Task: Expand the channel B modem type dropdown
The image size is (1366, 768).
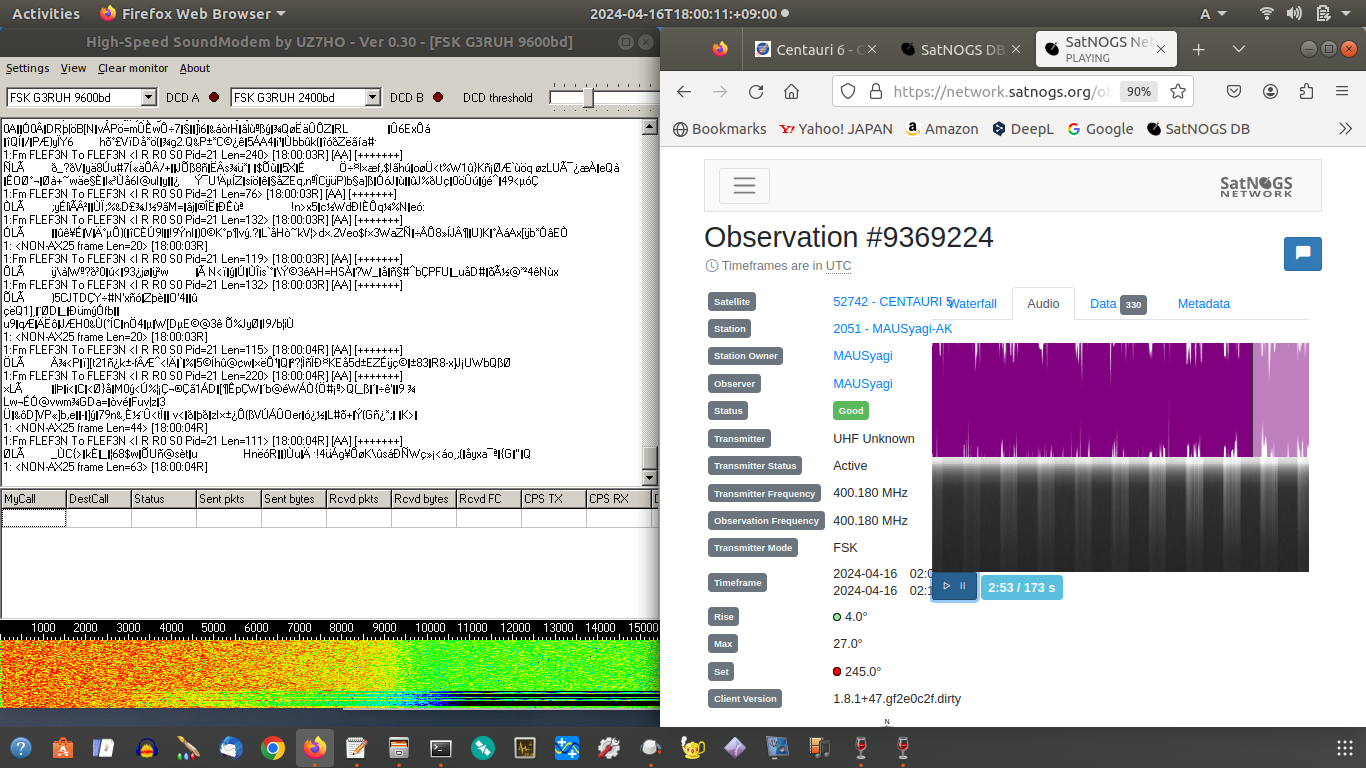Action: click(x=373, y=97)
